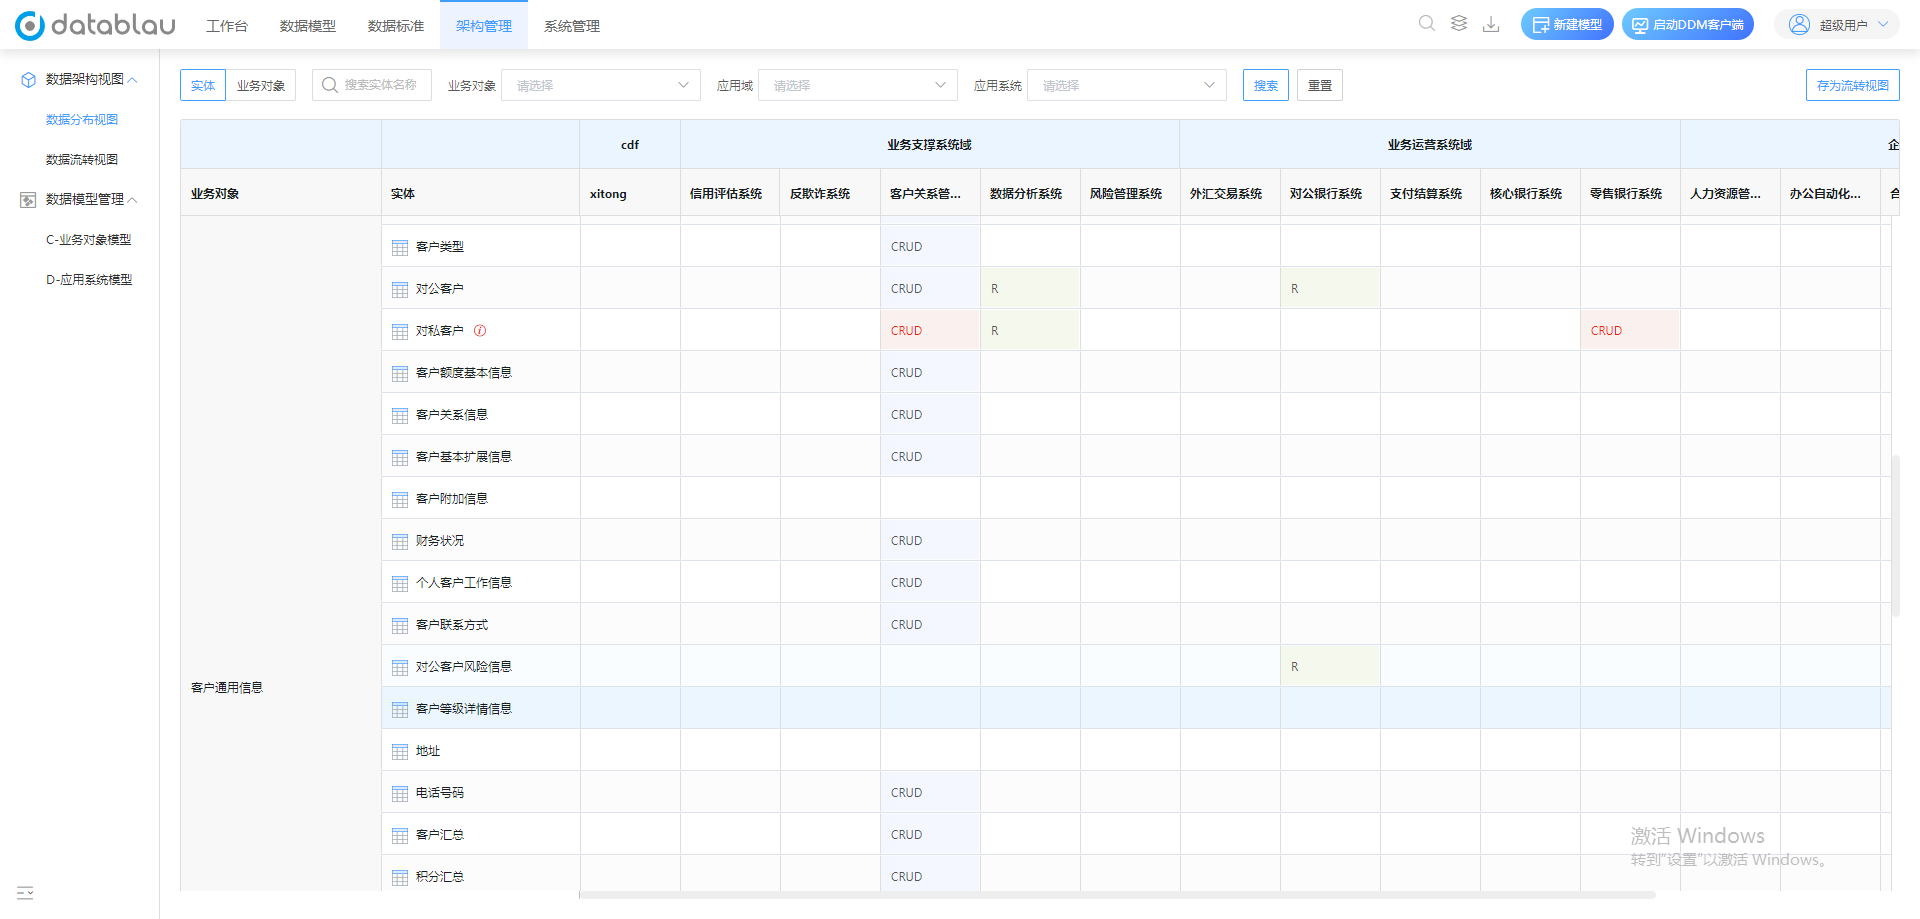This screenshot has width=1920, height=919.
Task: Open the 工作台 menu
Action: pos(227,26)
